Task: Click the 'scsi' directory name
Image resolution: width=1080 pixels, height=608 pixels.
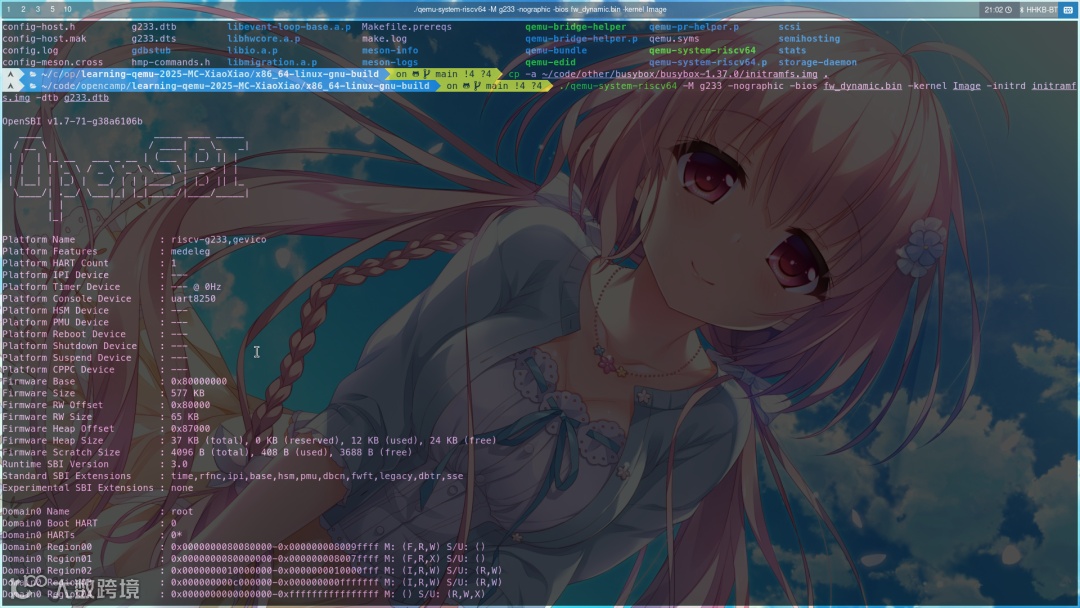Action: click(789, 27)
